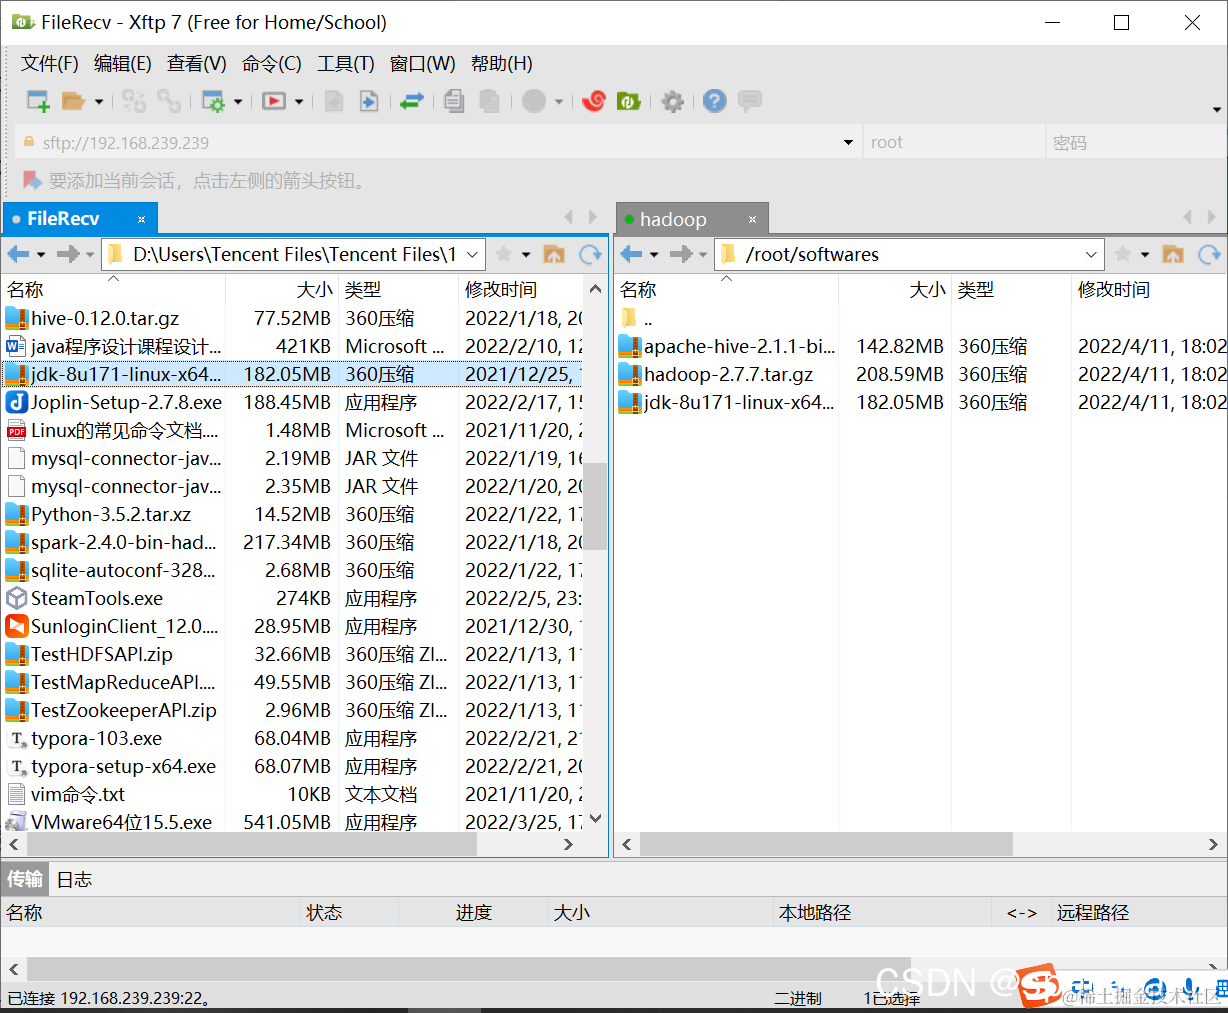Open the Properties gear-window toolbar icon
Screen dimensions: 1228x1013
click(213, 101)
